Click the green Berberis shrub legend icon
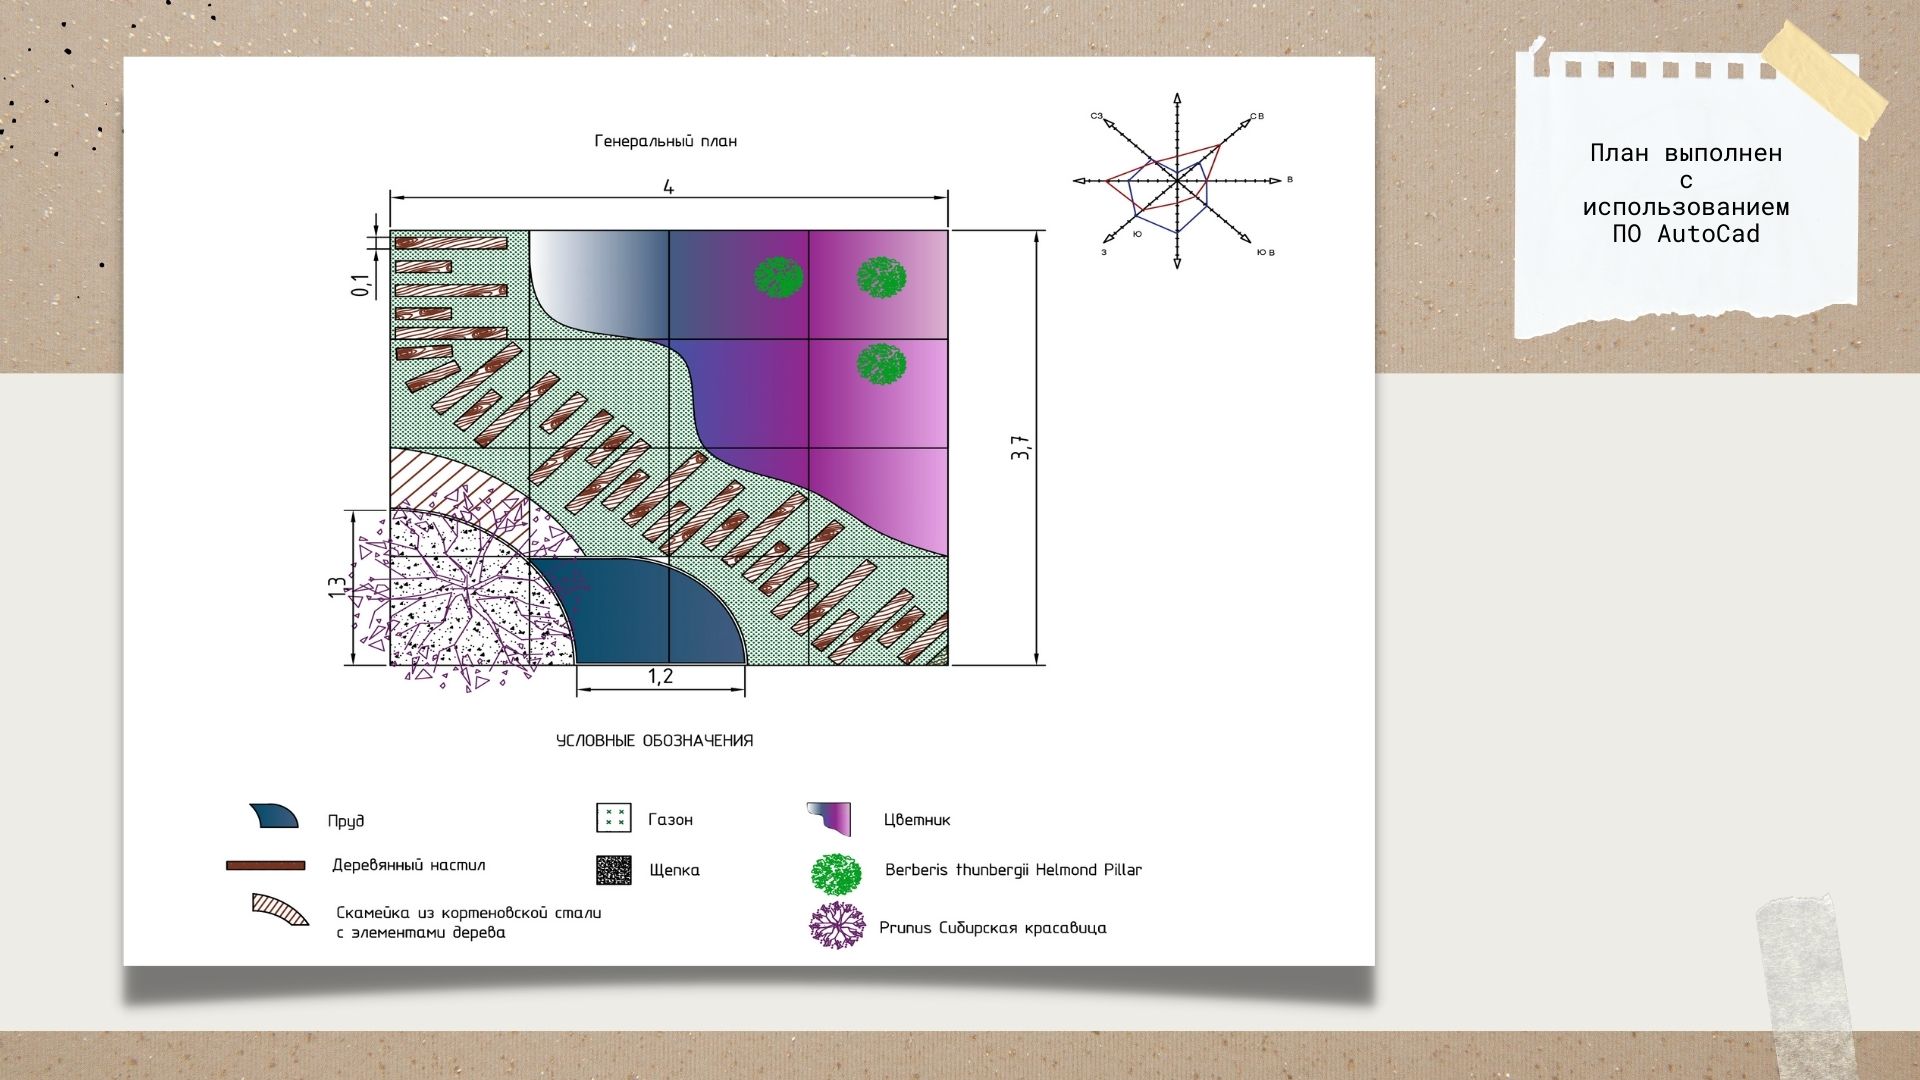1920x1080 pixels. click(836, 875)
